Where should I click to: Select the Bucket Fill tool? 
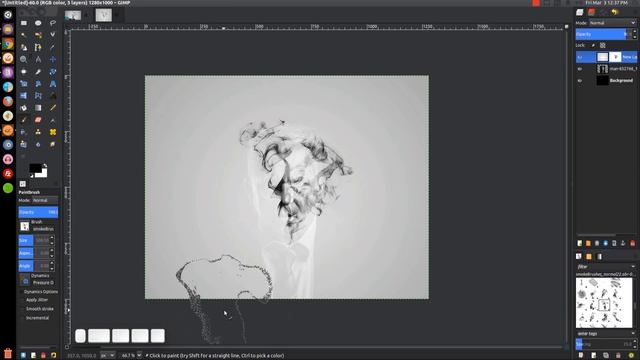[24, 108]
